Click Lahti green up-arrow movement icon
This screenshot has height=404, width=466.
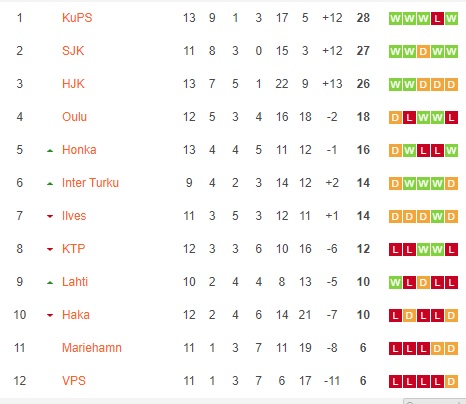(50, 283)
